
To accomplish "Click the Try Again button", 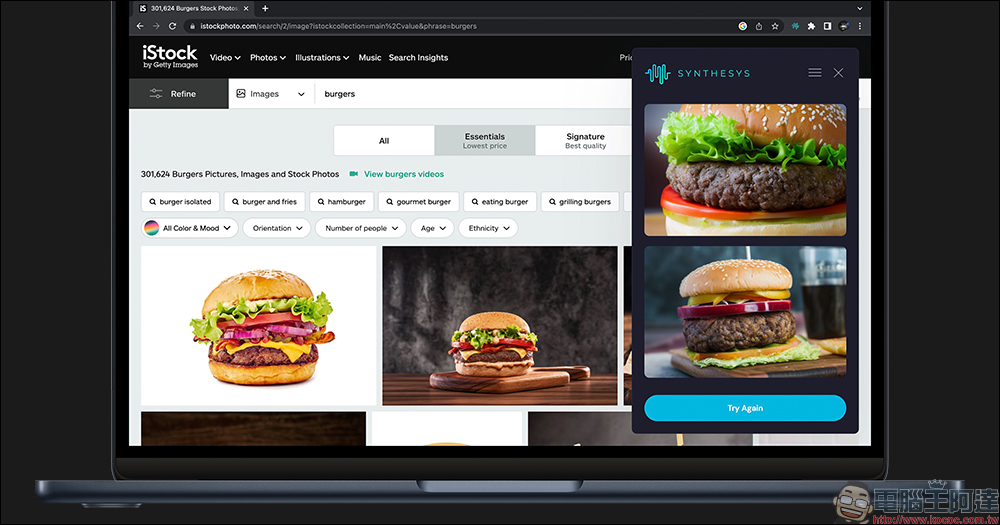I will point(745,408).
